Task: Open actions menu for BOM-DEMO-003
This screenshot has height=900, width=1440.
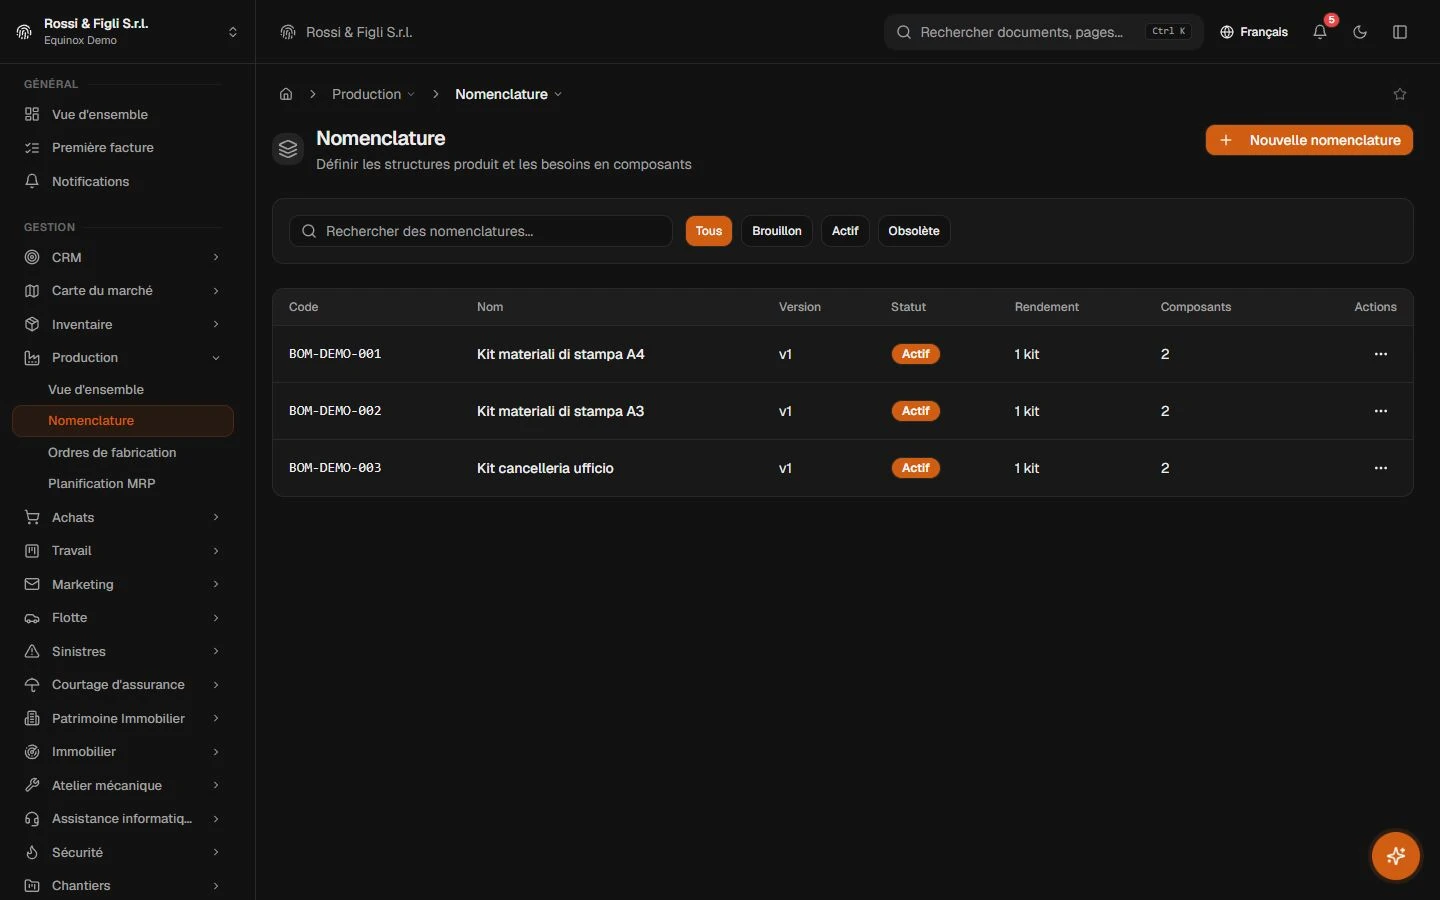Action: tap(1381, 468)
